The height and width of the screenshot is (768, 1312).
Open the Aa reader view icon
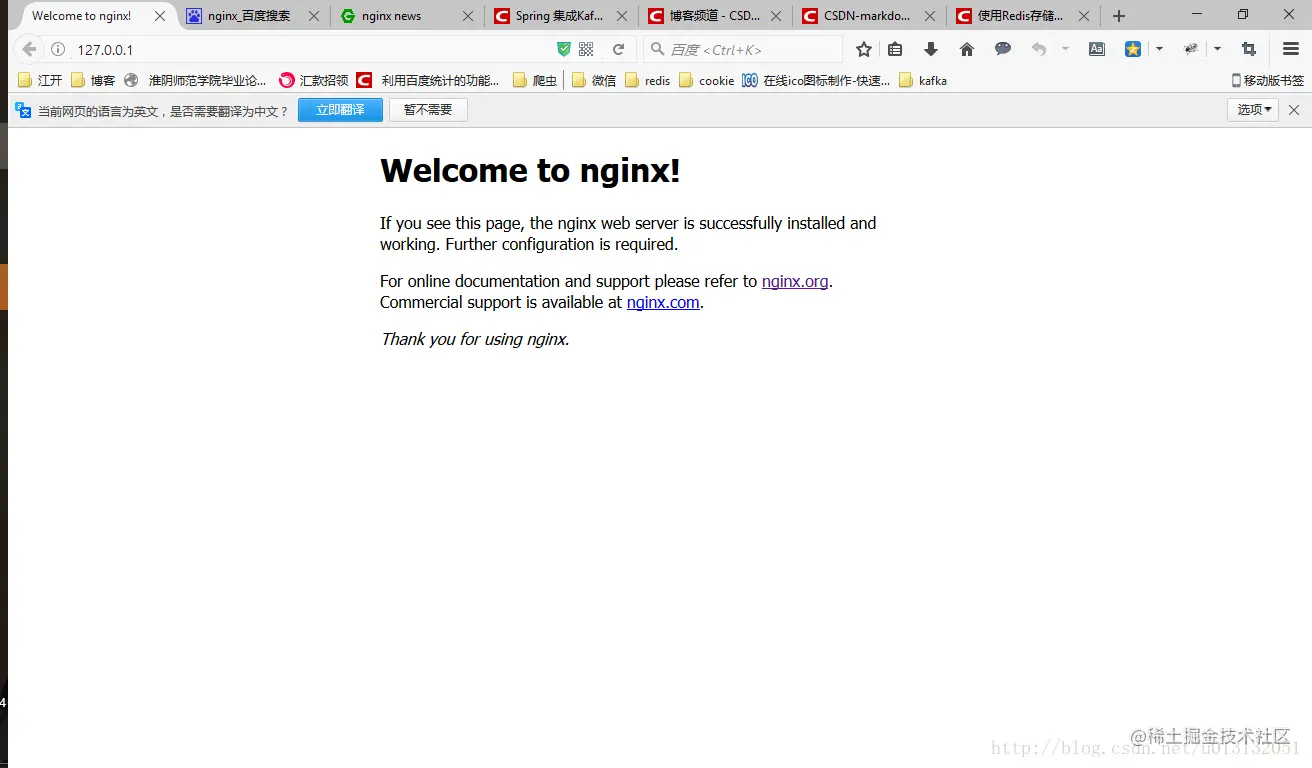pos(1097,49)
